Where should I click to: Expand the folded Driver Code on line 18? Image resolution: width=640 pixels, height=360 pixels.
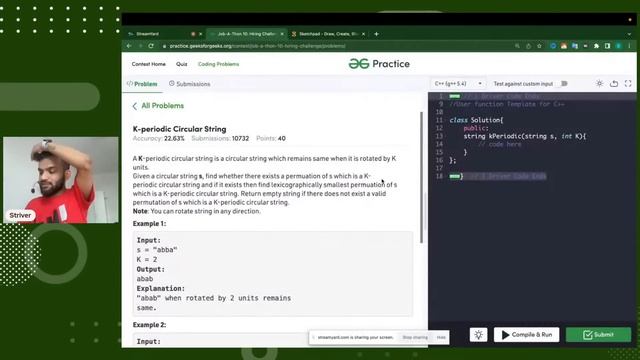click(455, 176)
